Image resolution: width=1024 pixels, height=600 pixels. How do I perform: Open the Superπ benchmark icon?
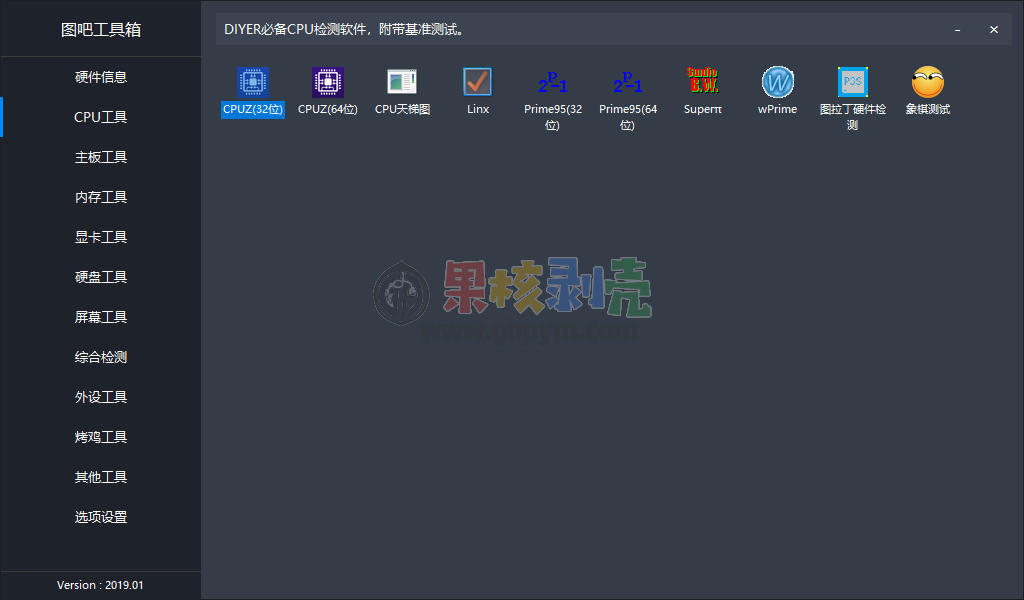pyautogui.click(x=703, y=82)
